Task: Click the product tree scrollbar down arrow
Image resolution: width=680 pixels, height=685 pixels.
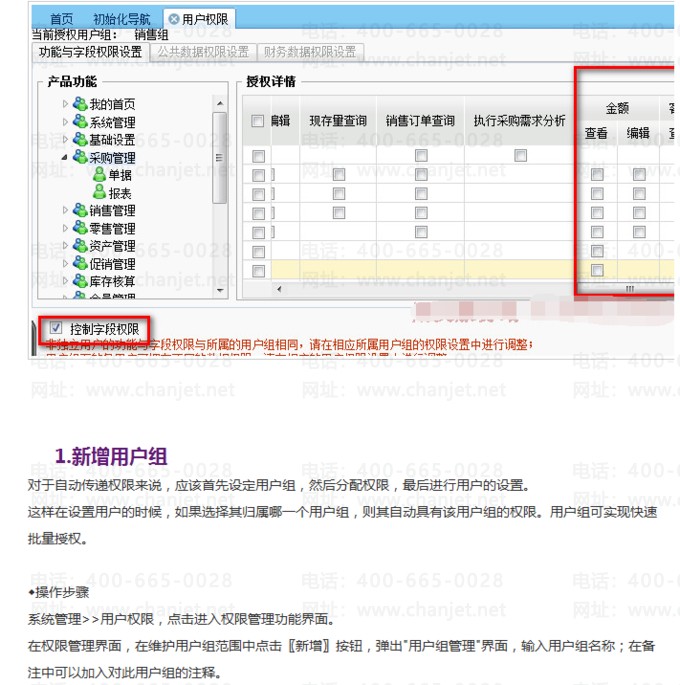Action: 220,290
